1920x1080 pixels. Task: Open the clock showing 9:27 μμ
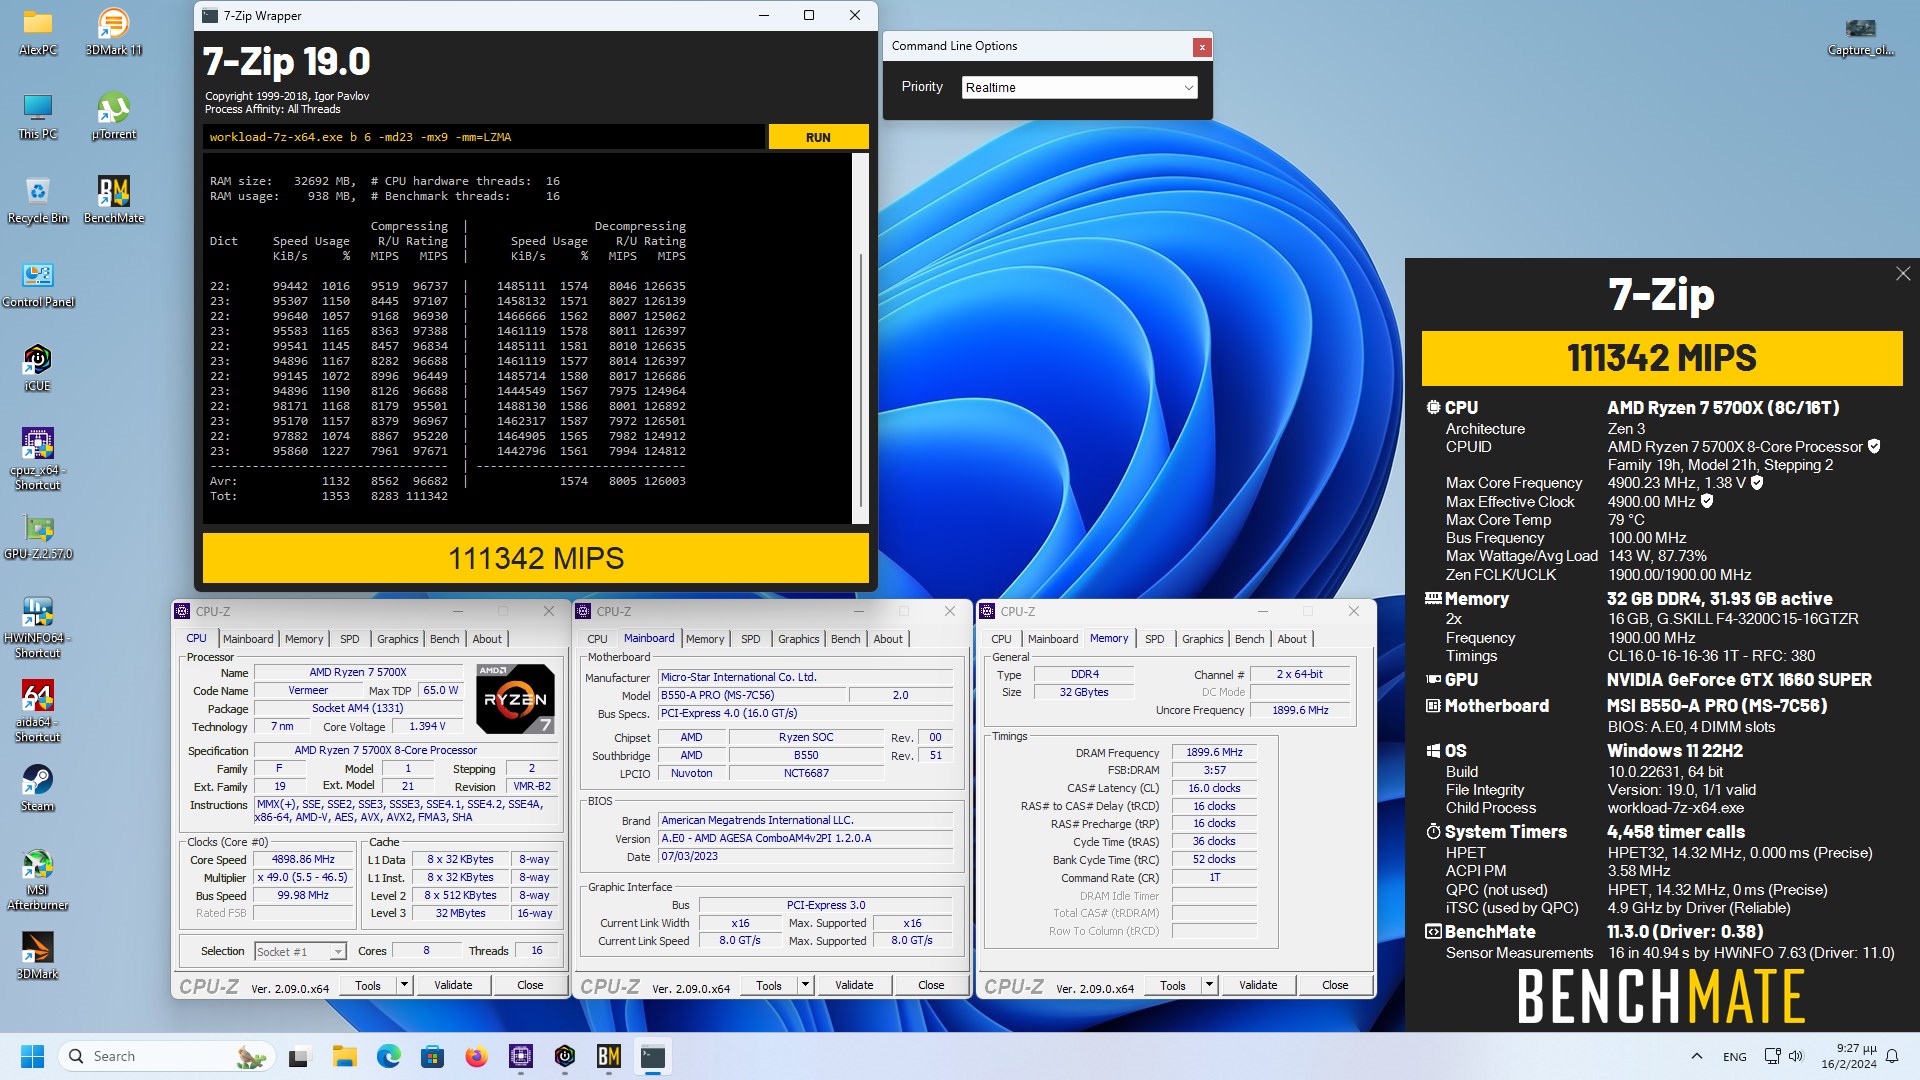[x=1848, y=1056]
